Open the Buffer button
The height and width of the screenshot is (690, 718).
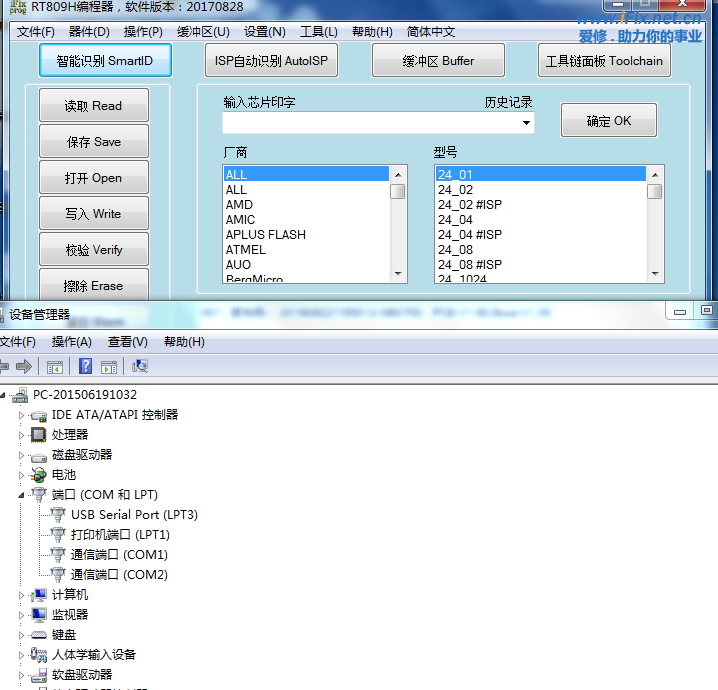pyautogui.click(x=438, y=60)
